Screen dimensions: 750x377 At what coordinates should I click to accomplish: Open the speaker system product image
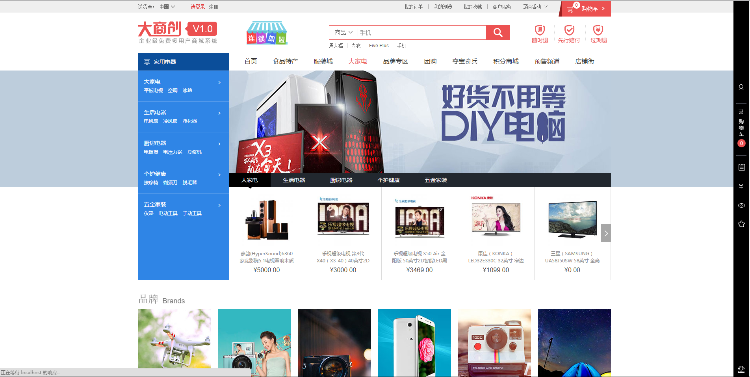(267, 219)
